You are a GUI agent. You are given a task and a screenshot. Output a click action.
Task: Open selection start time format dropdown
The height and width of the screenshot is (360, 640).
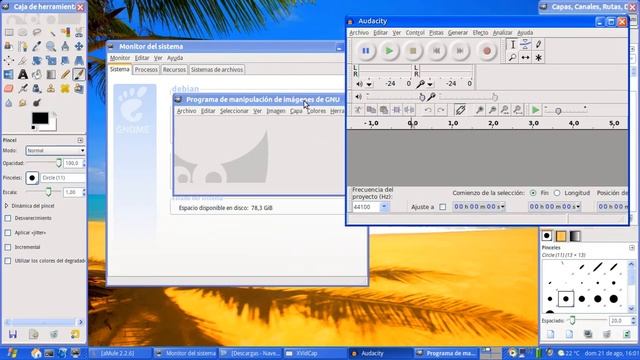[x=502, y=207]
